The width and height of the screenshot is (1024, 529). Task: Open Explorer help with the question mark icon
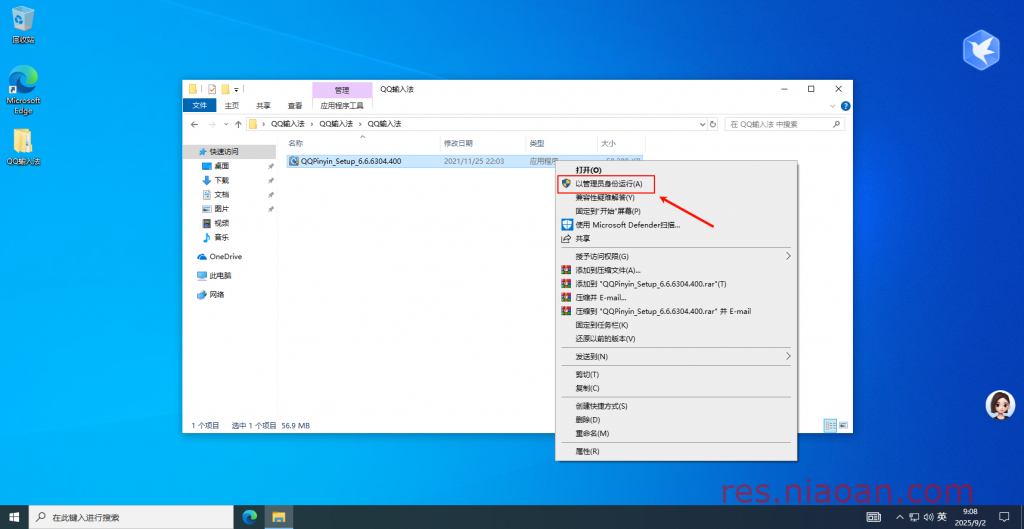[x=845, y=106]
